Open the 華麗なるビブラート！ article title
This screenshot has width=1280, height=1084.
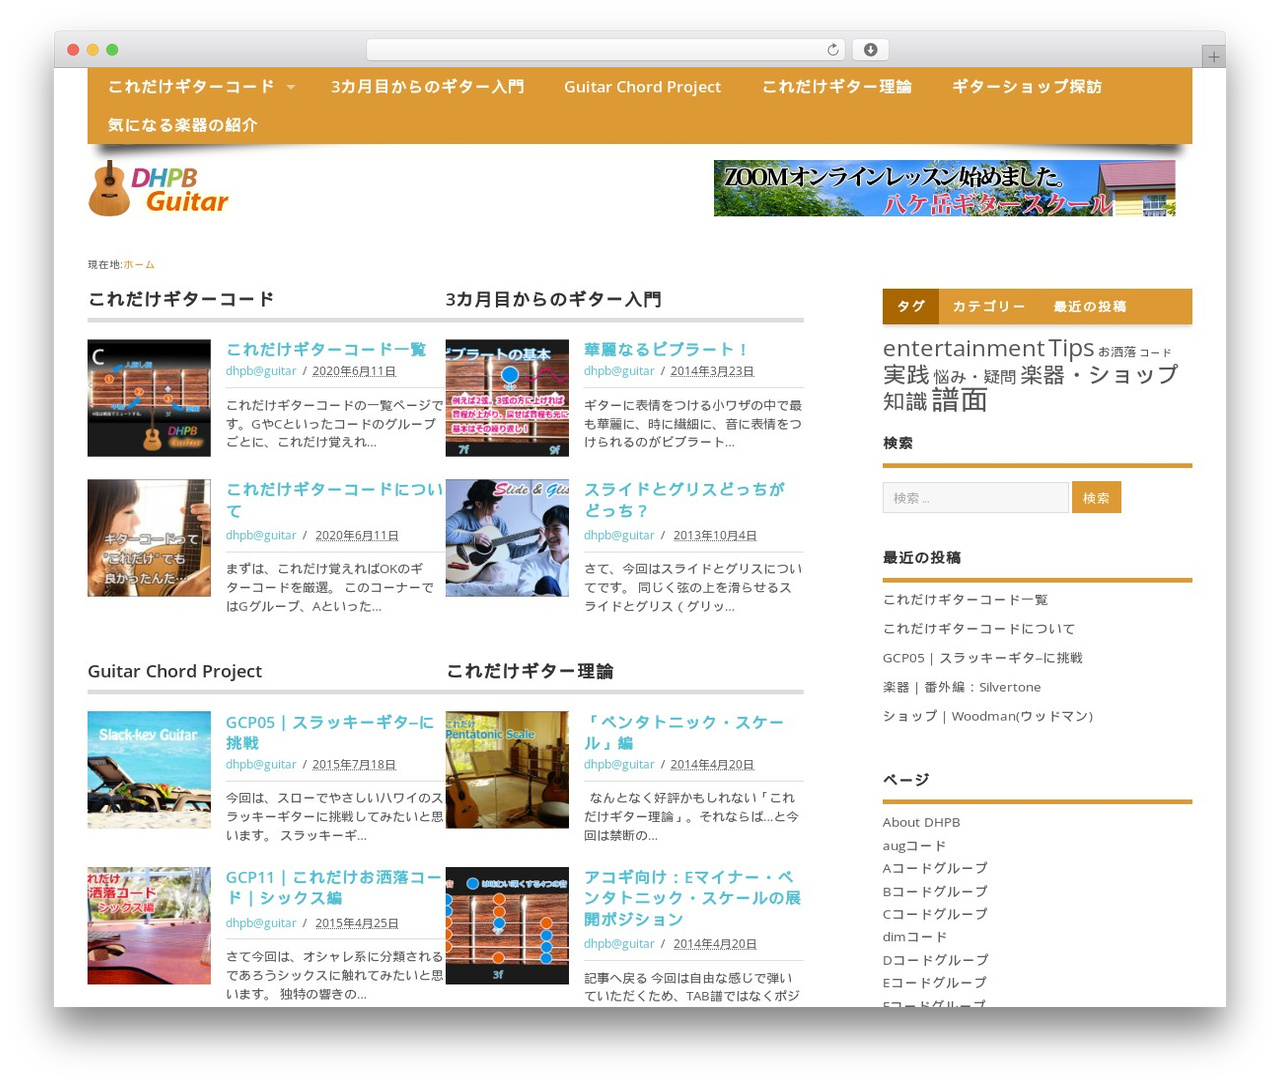tap(666, 349)
